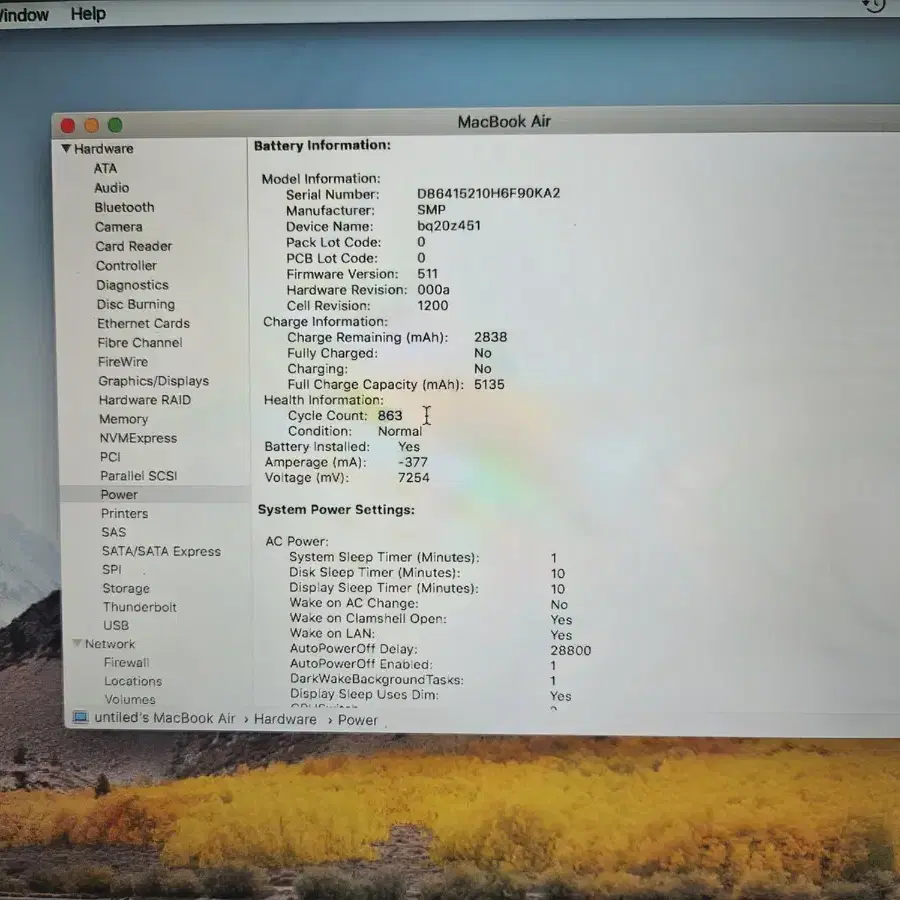Select FireWire in the sidebar
This screenshot has height=900, width=900.
click(123, 362)
